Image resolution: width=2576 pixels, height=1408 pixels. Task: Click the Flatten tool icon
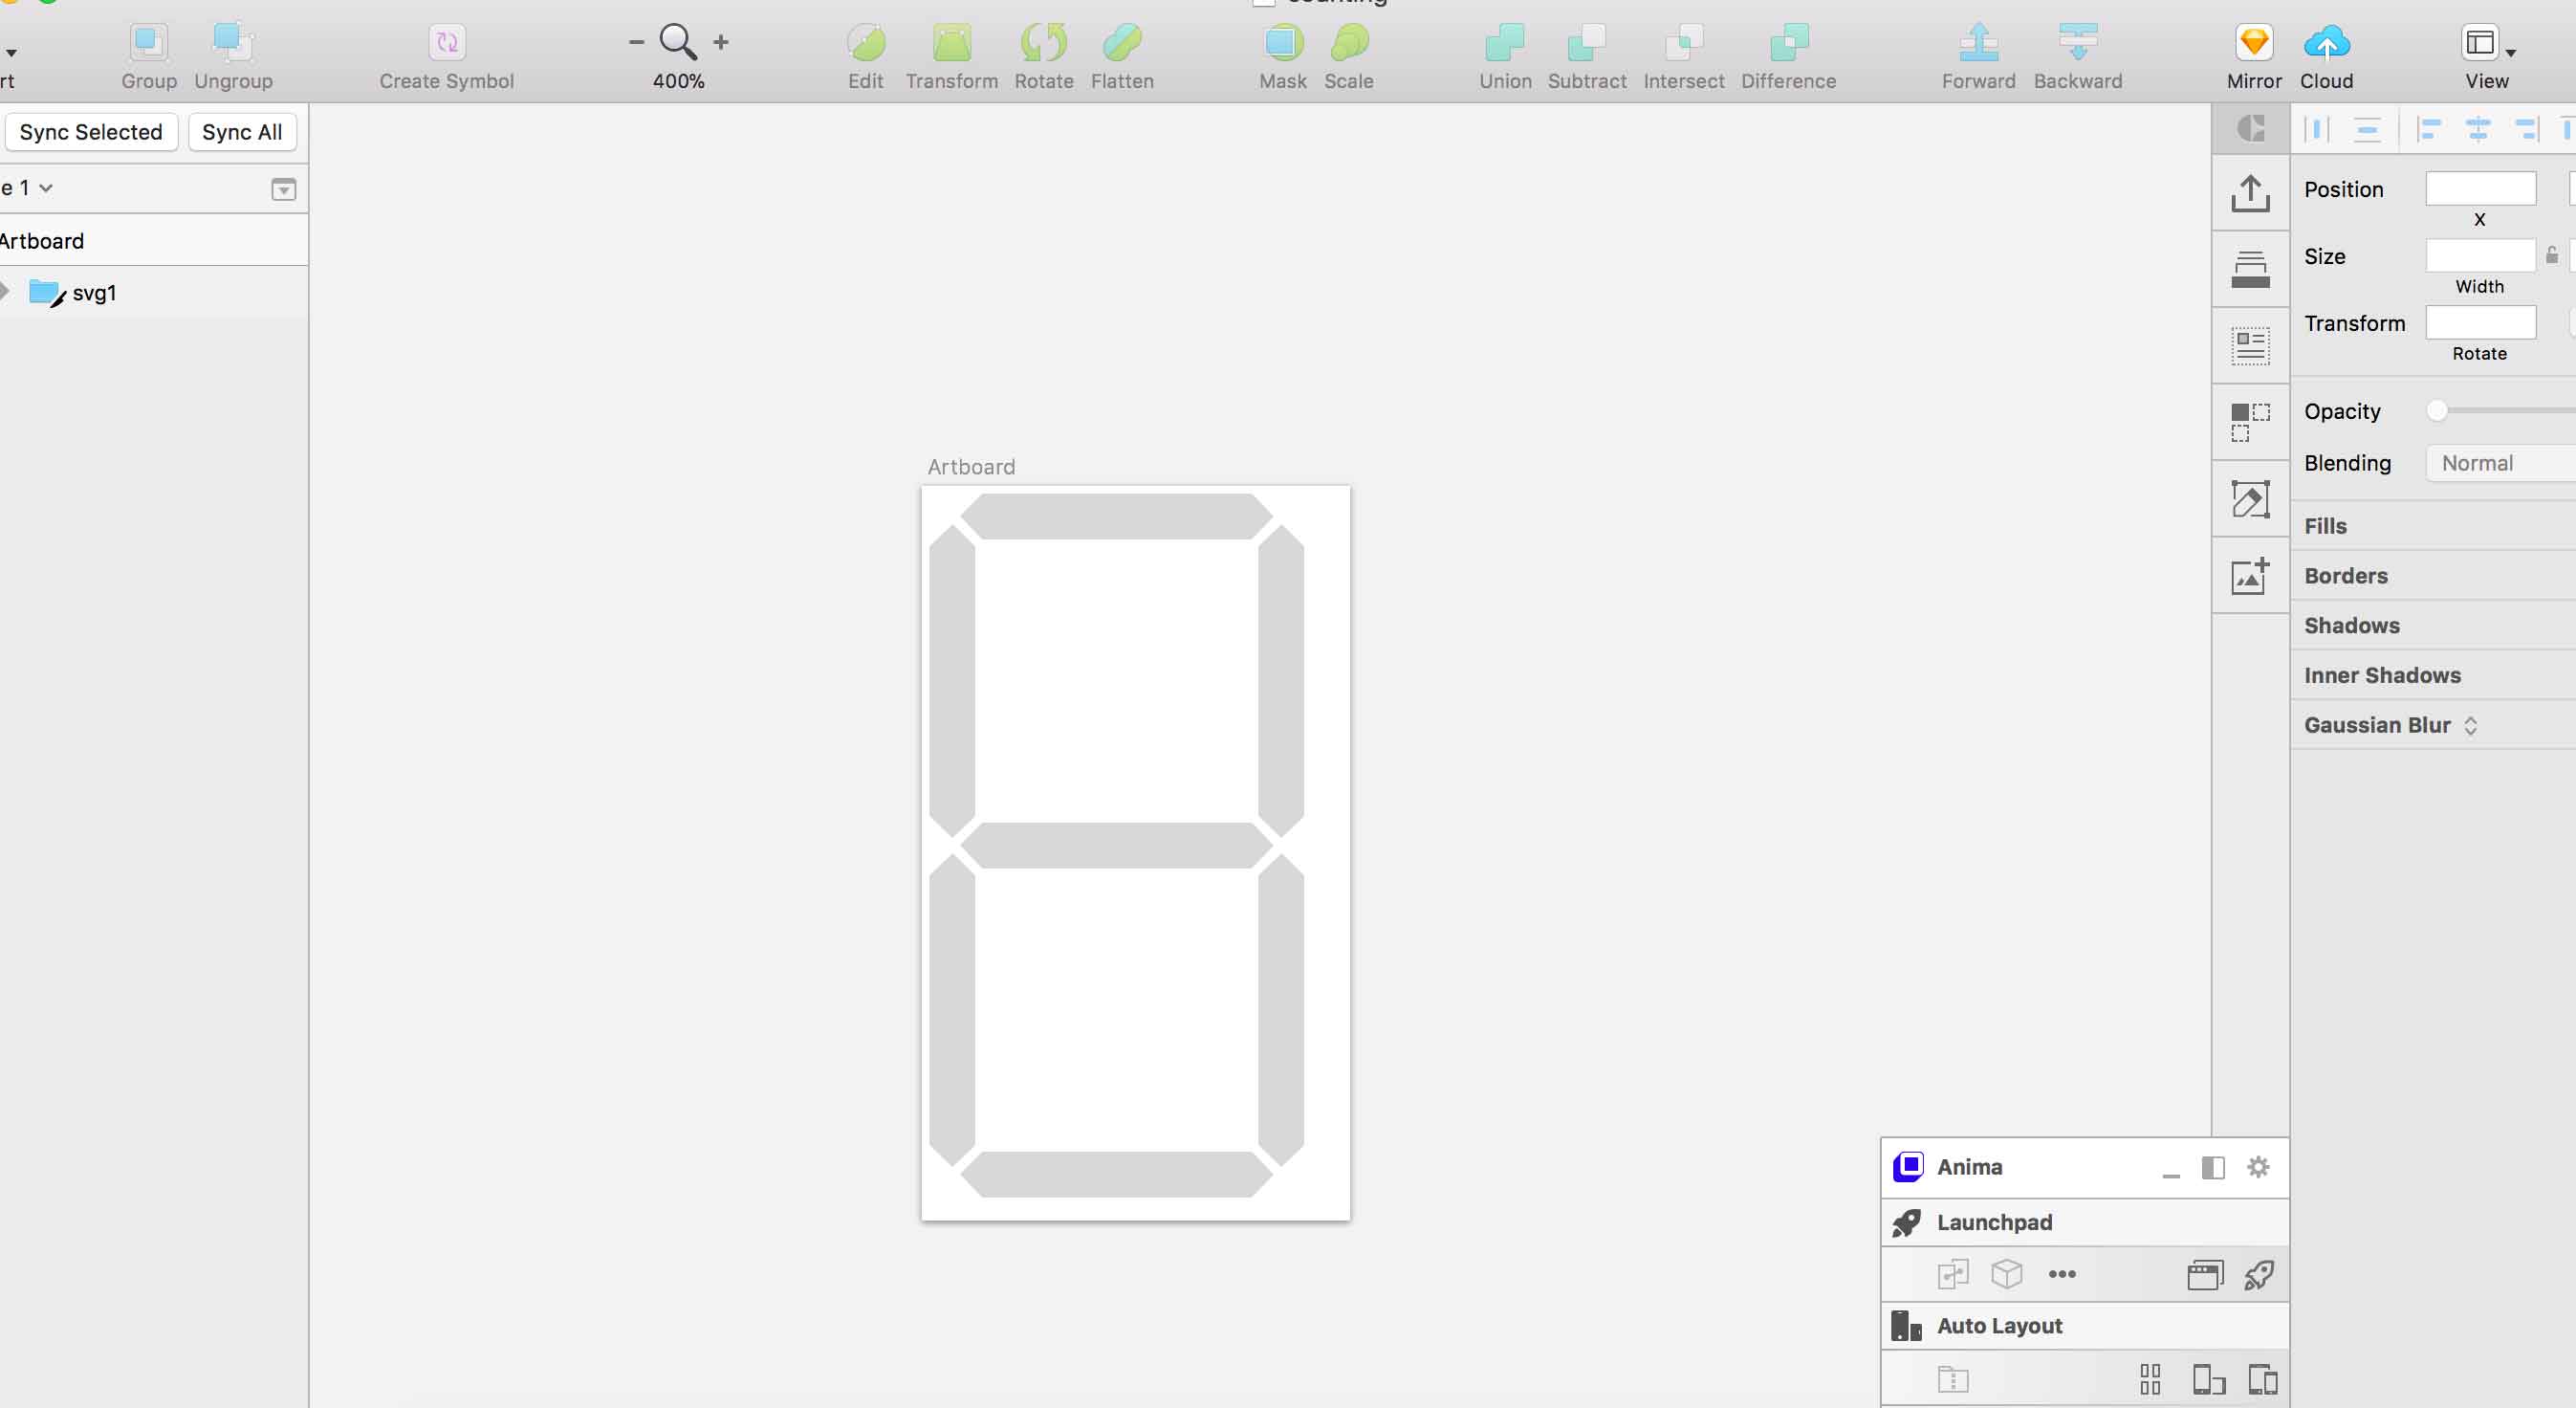pos(1122,43)
